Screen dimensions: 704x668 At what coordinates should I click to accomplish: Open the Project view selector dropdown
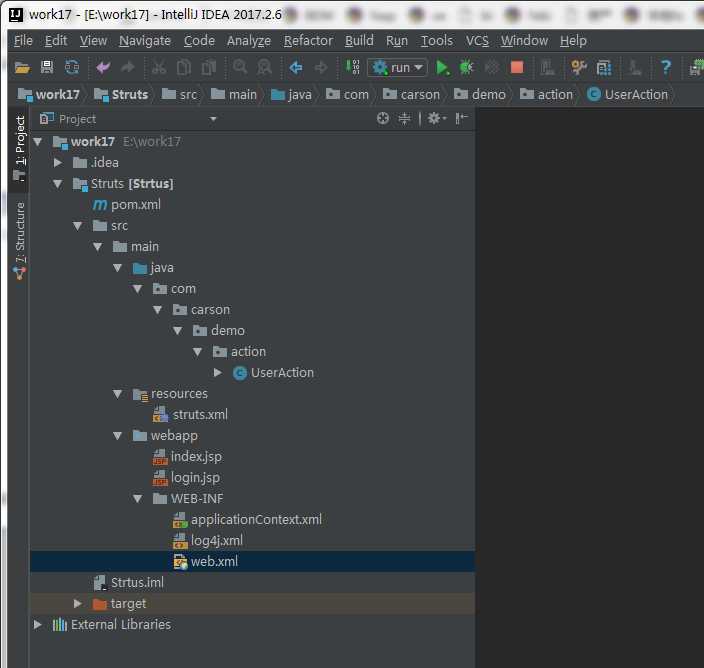point(213,119)
